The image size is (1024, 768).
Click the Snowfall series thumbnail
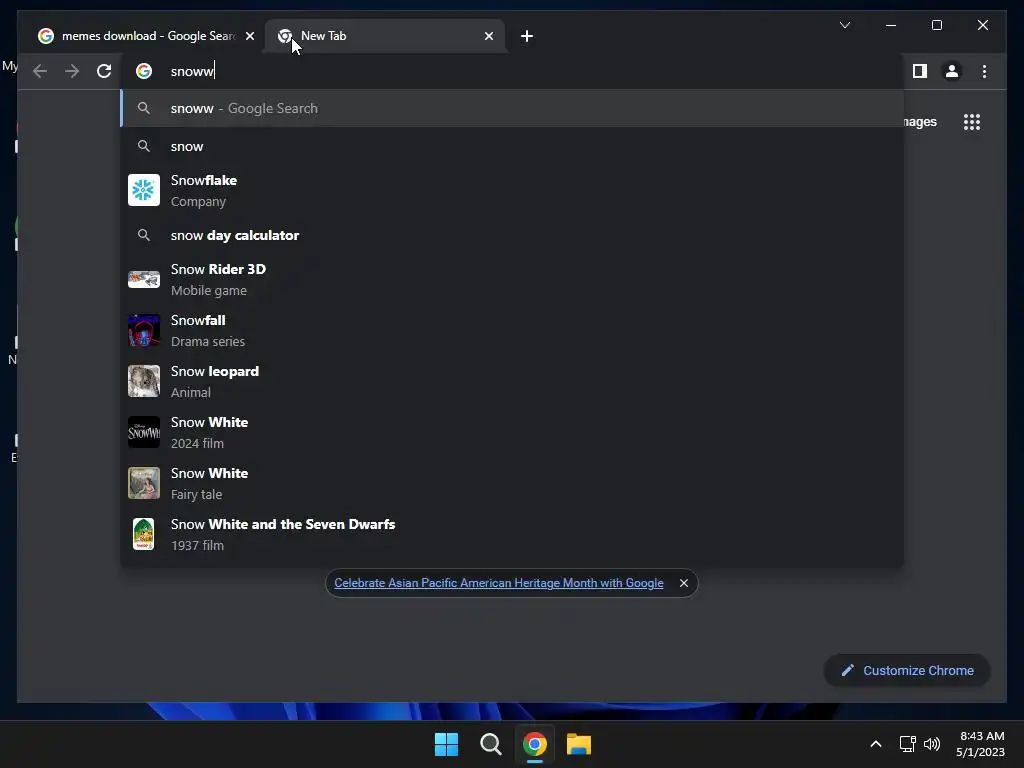[x=144, y=330]
